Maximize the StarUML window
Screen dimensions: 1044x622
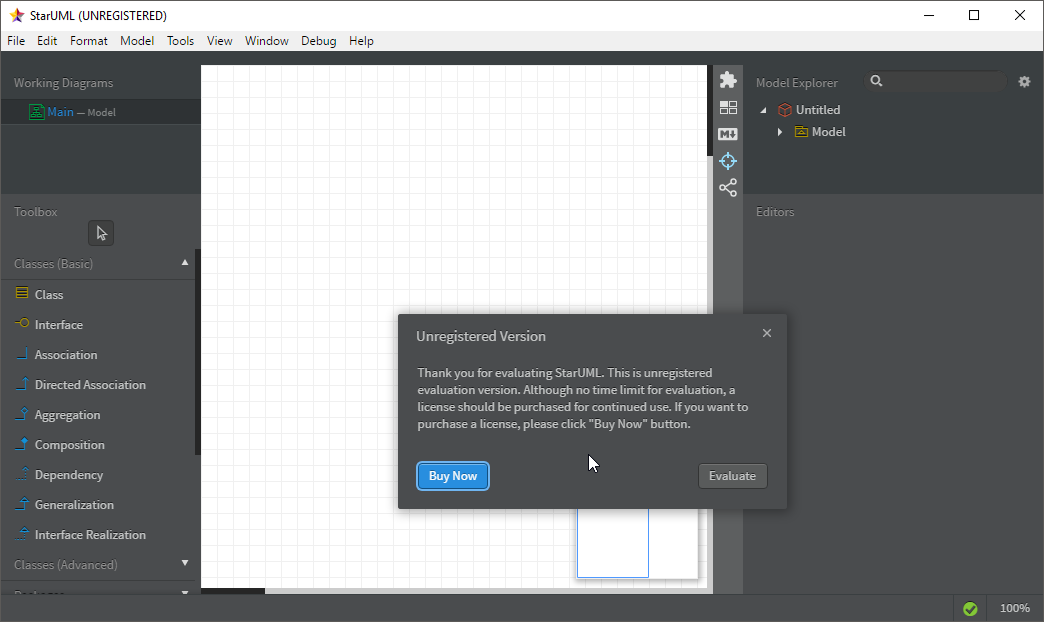[973, 15]
